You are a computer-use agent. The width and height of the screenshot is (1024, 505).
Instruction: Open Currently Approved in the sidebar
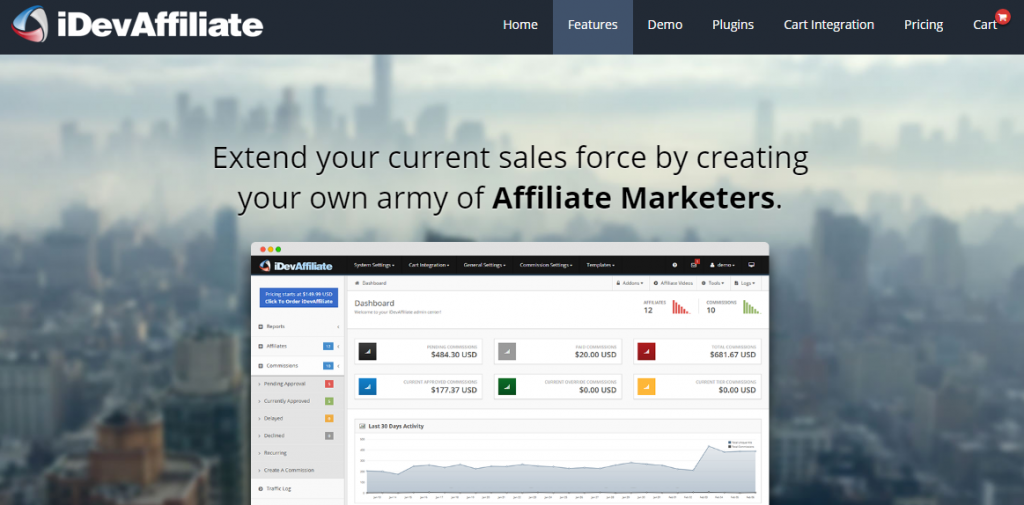click(298, 401)
